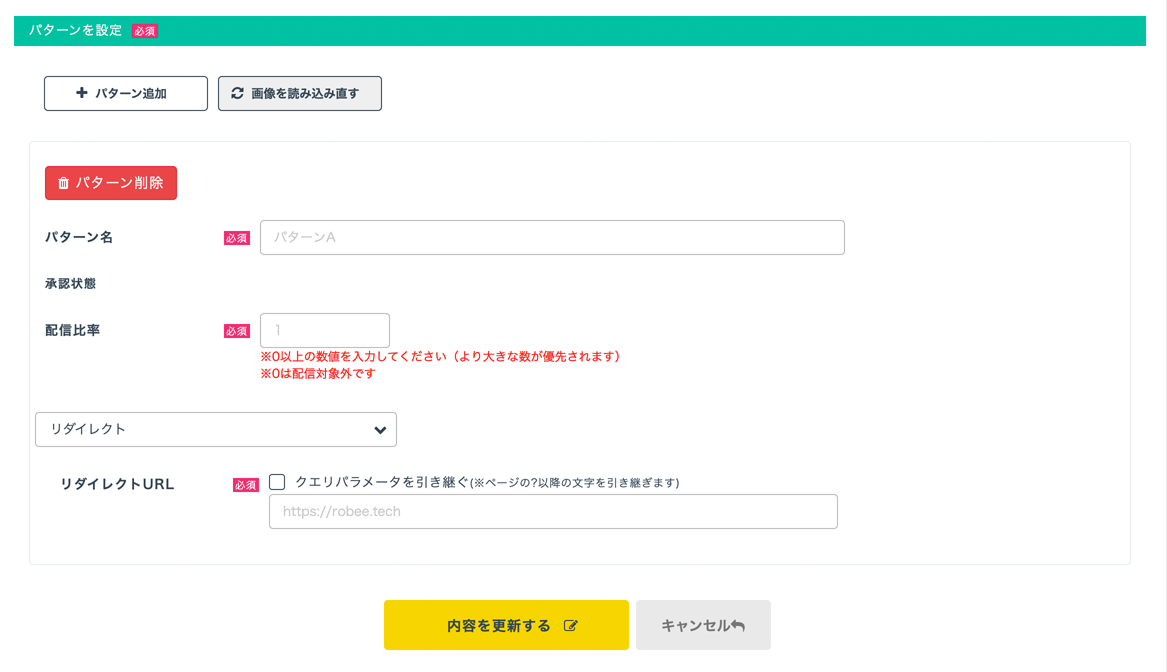Click the 必須 badge beside パターン名
Viewport: 1167px width, 672px height.
coord(237,239)
